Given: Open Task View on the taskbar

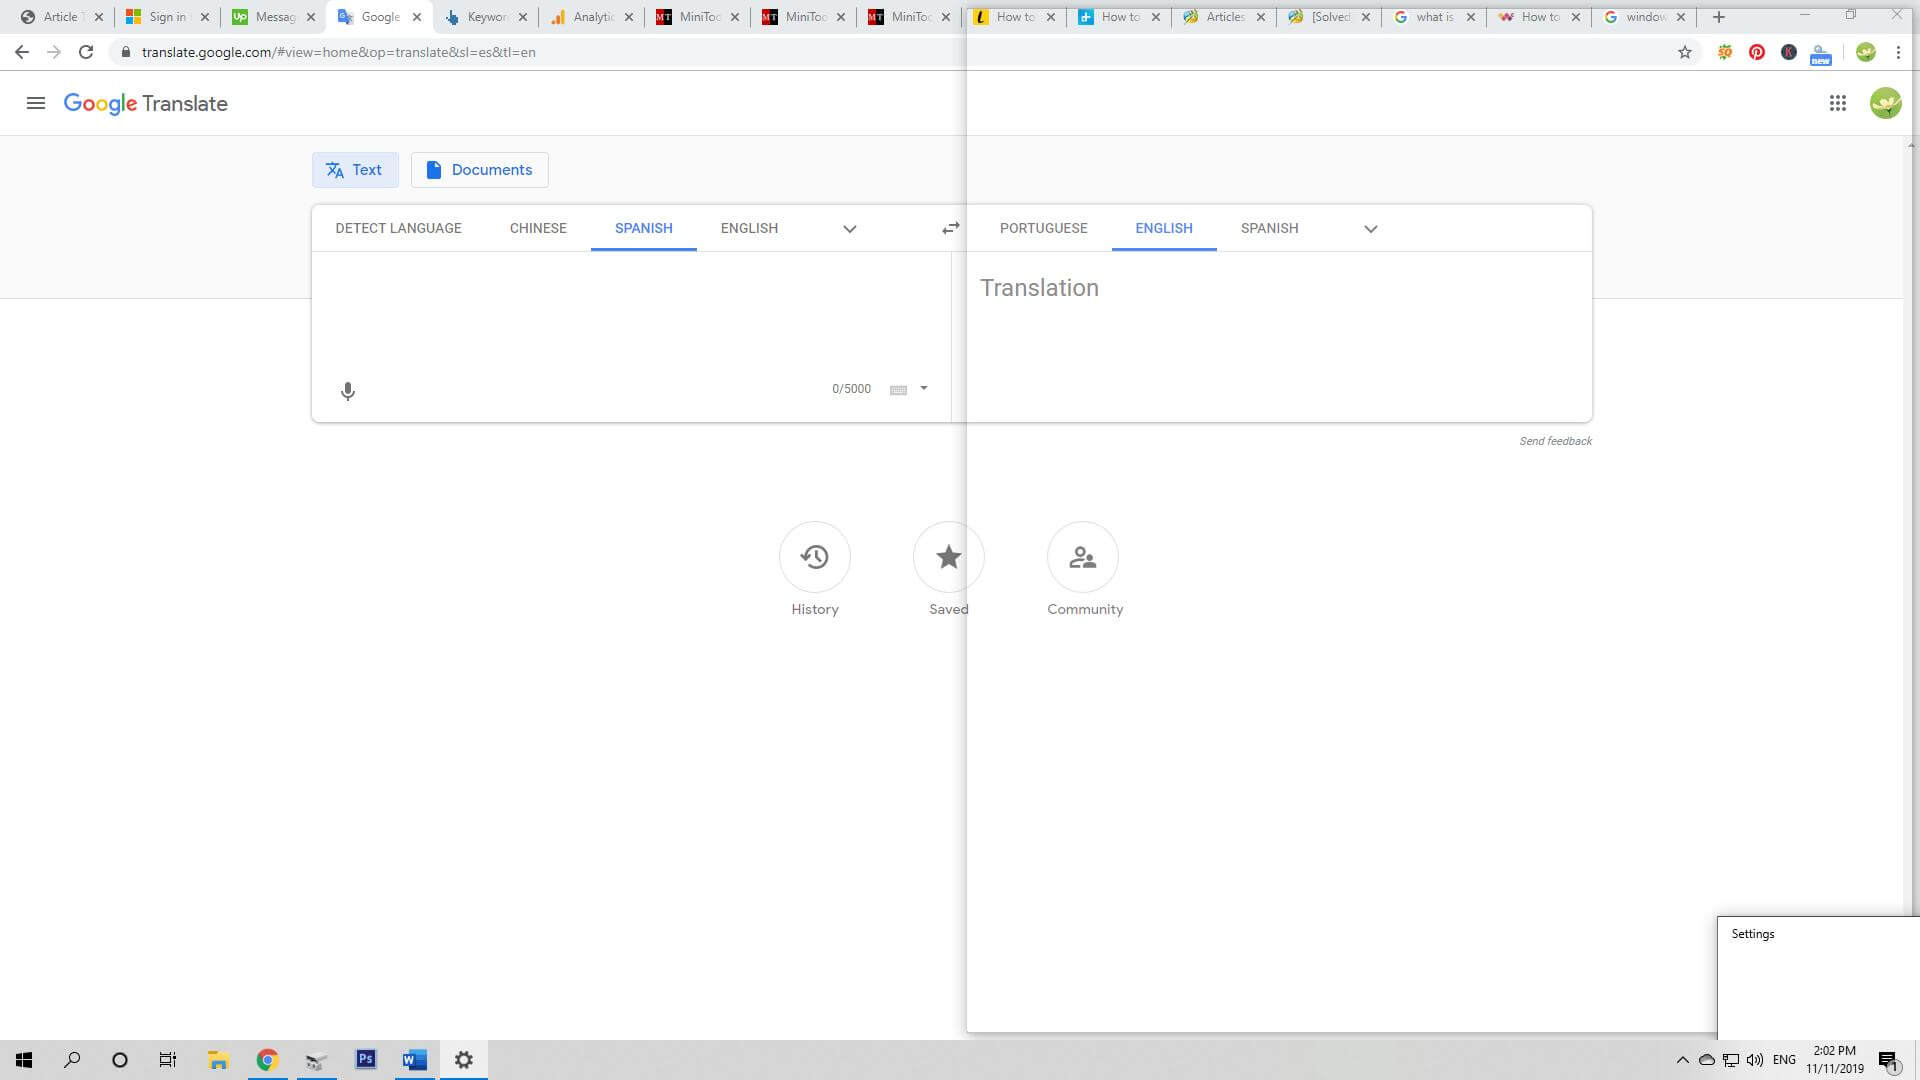Looking at the screenshot, I should (168, 1060).
